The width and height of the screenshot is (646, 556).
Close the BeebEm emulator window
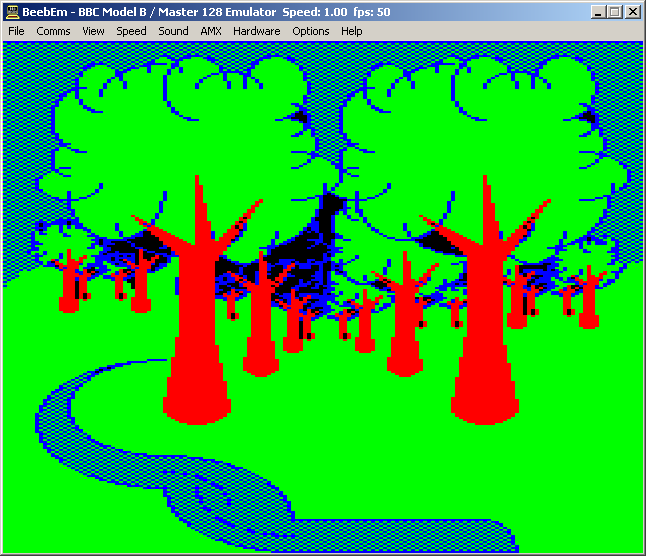coord(632,12)
